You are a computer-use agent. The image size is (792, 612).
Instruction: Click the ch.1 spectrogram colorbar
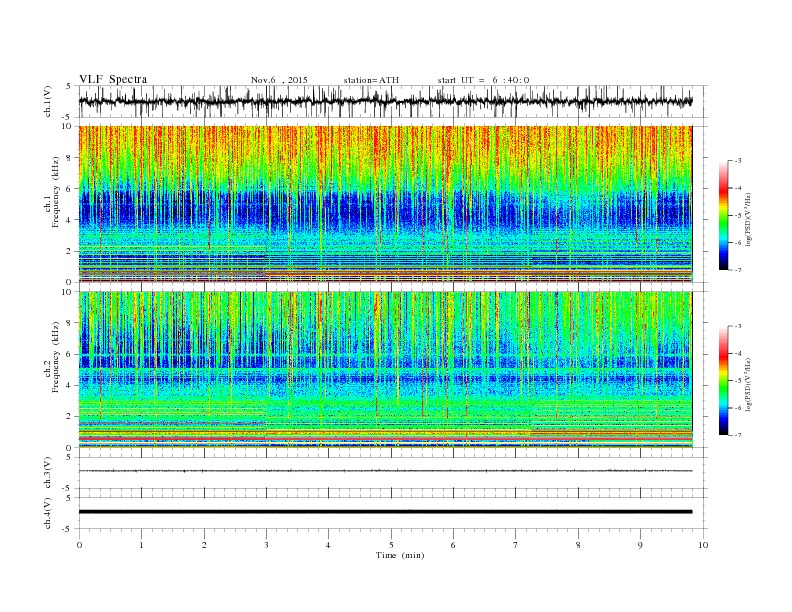click(723, 215)
